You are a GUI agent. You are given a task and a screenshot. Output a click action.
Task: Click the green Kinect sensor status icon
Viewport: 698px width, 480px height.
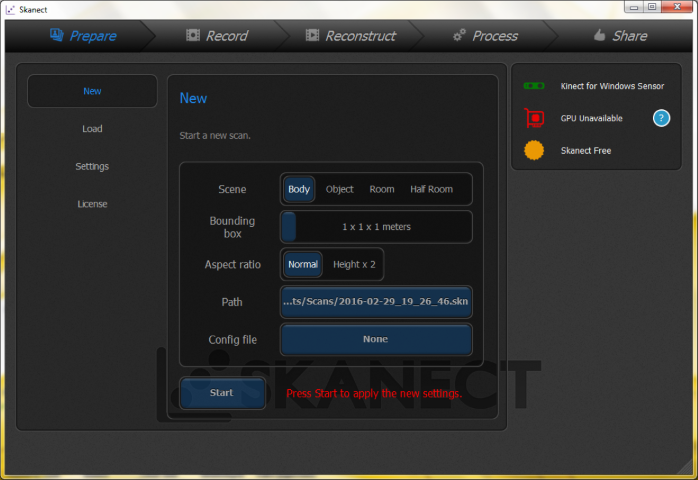pos(534,85)
